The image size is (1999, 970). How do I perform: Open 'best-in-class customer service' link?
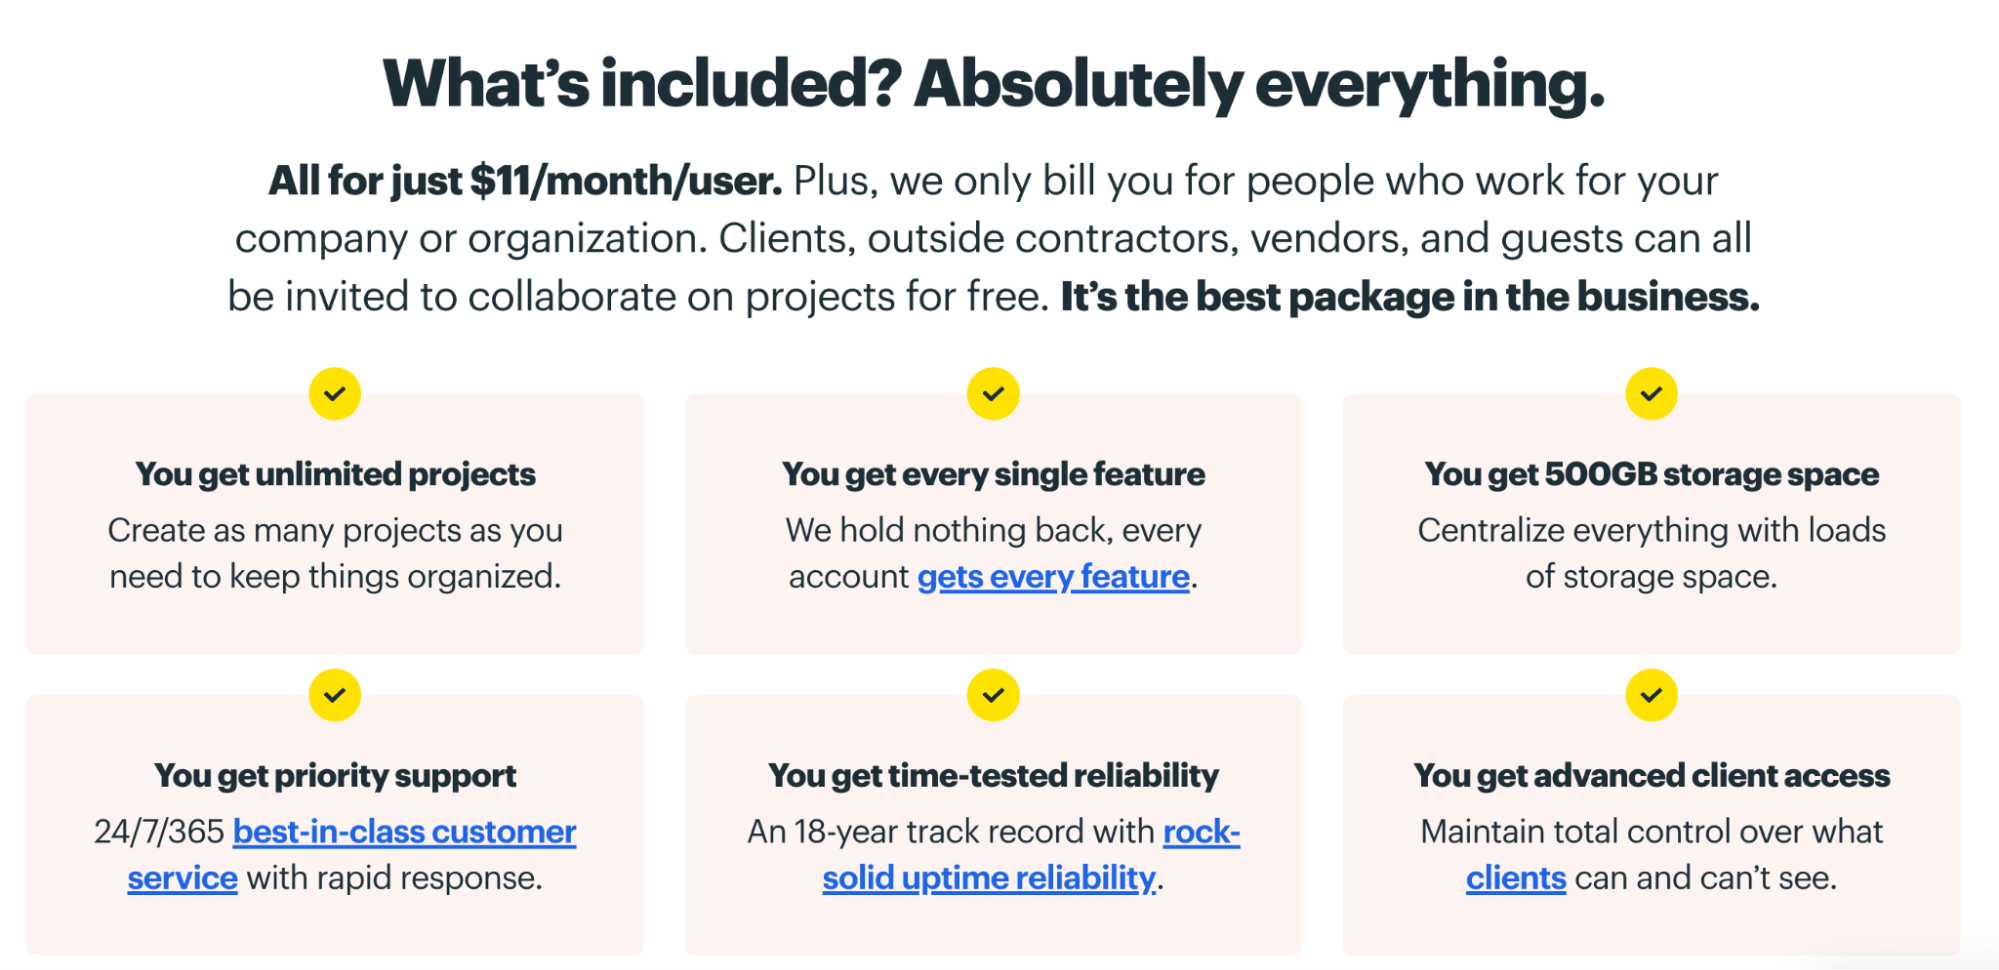pyautogui.click(x=404, y=832)
